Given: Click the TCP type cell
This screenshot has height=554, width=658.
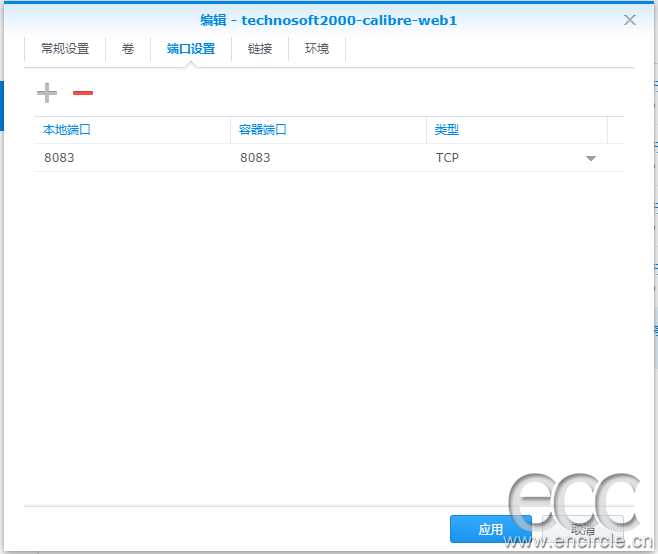Looking at the screenshot, I should [x=517, y=158].
